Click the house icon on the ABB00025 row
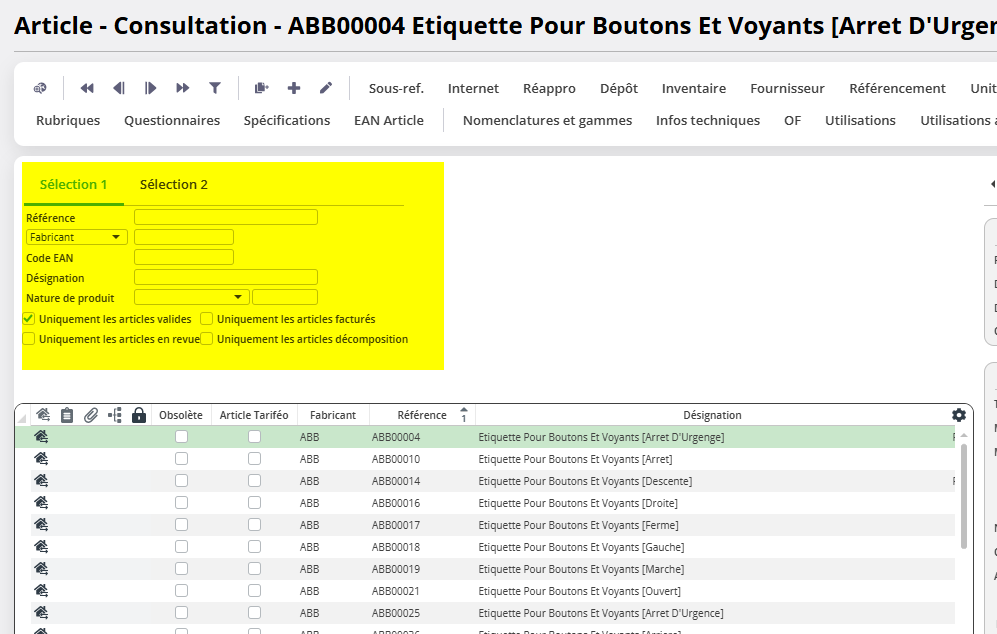Screen dimensions: 997x634 click(x=41, y=612)
